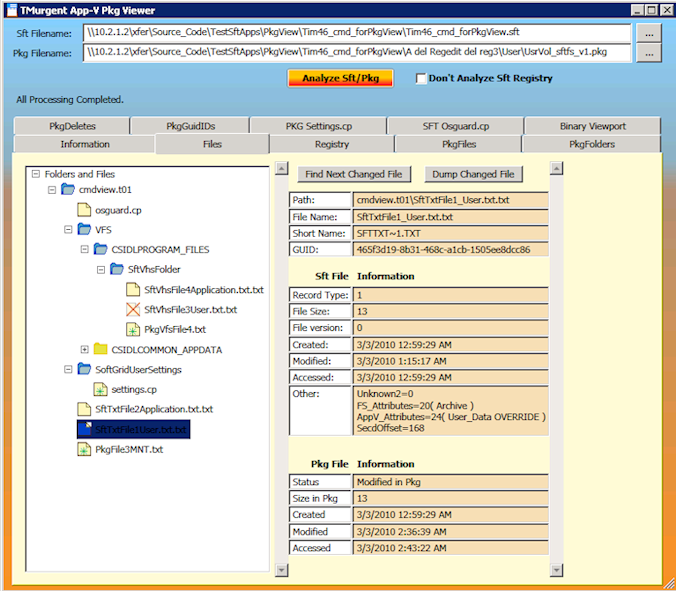Collapse the SoftGridUserSettings node
676x591 pixels.
click(x=68, y=369)
